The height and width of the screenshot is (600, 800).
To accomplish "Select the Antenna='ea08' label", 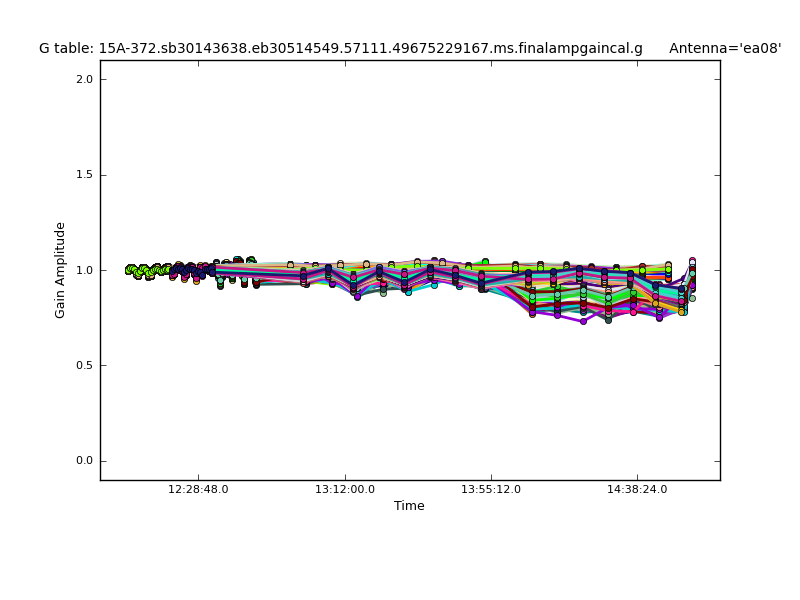I will 724,48.
